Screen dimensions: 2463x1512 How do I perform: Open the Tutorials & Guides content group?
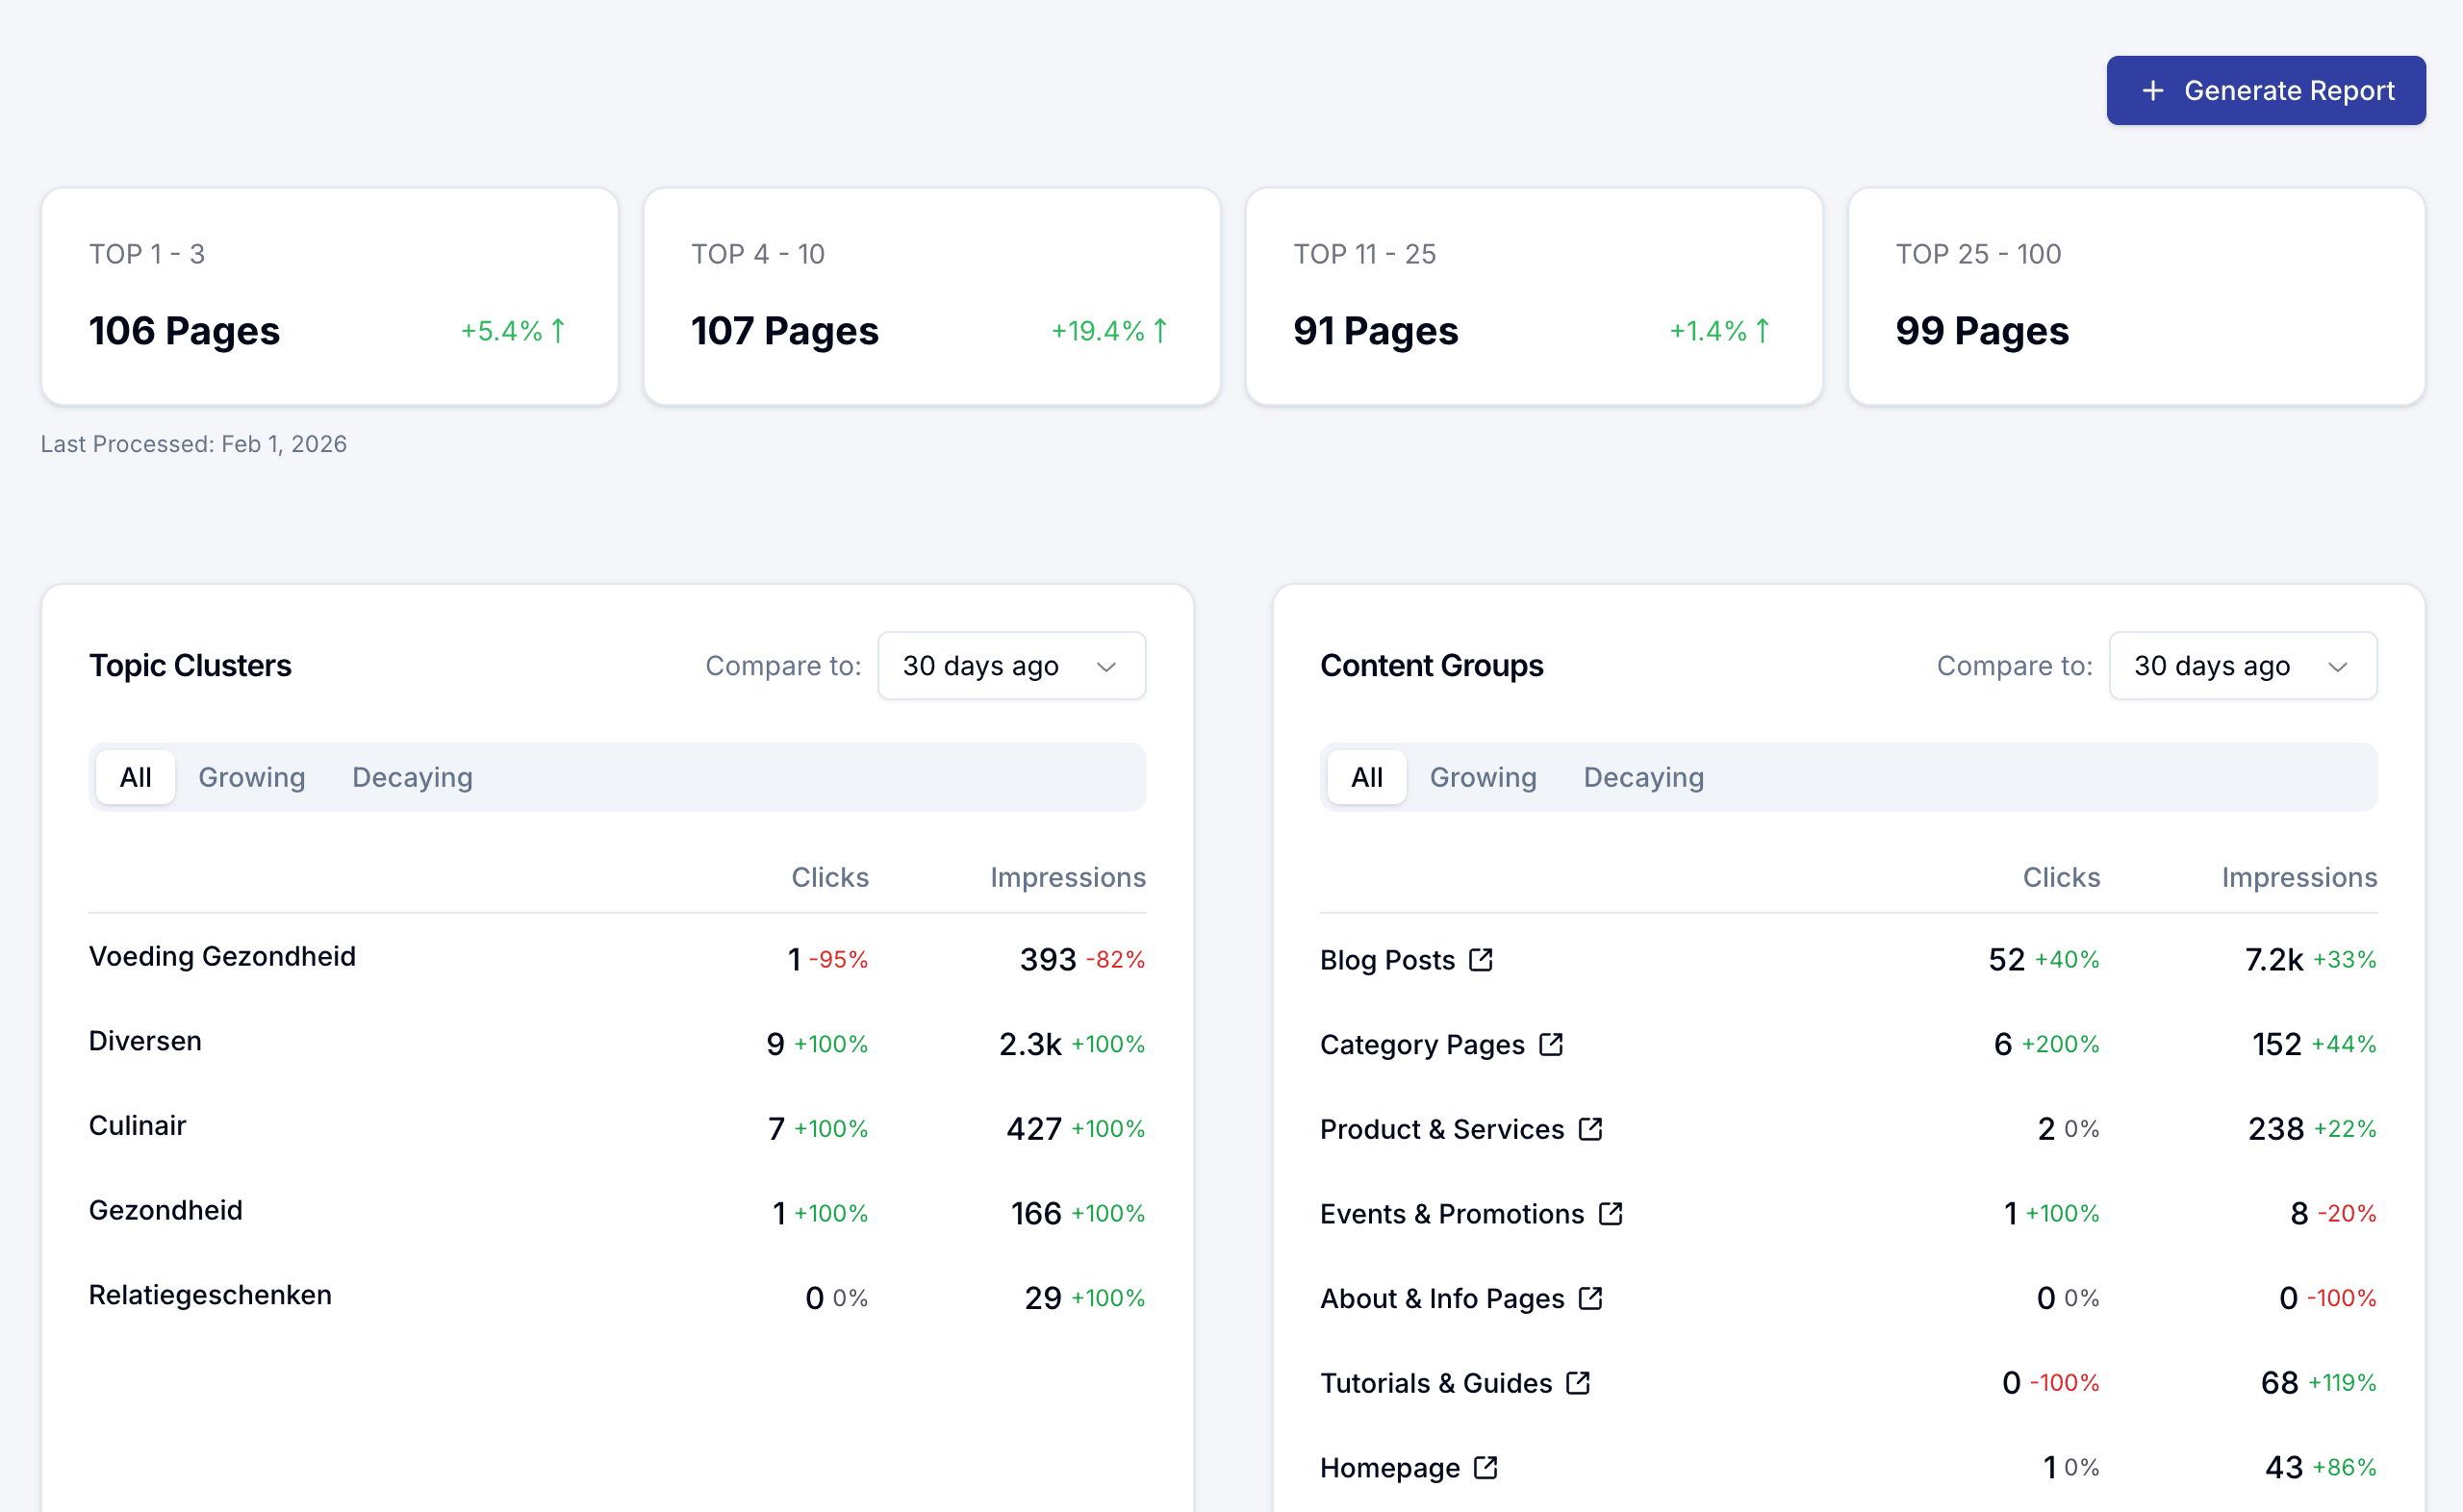pos(1436,1383)
